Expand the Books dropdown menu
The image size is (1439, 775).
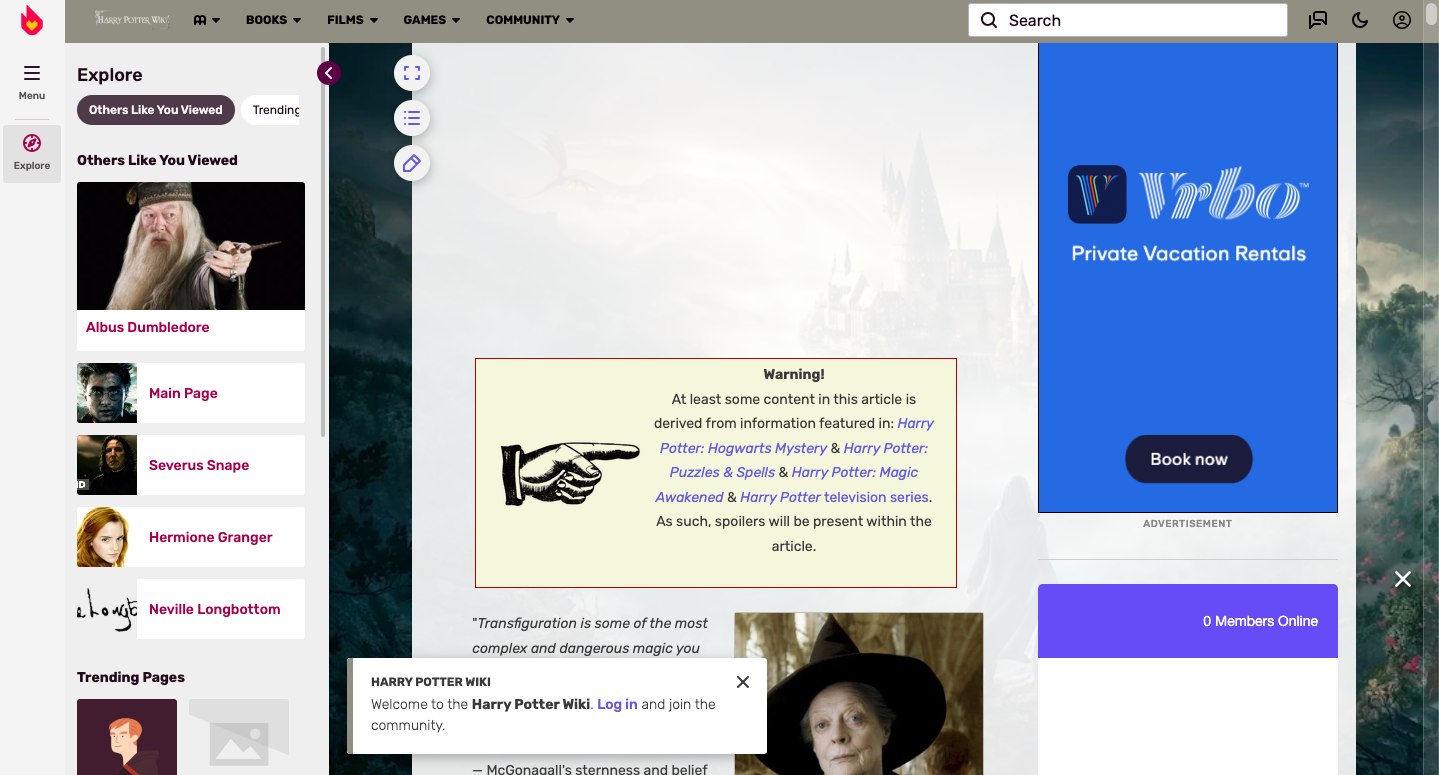(x=273, y=20)
